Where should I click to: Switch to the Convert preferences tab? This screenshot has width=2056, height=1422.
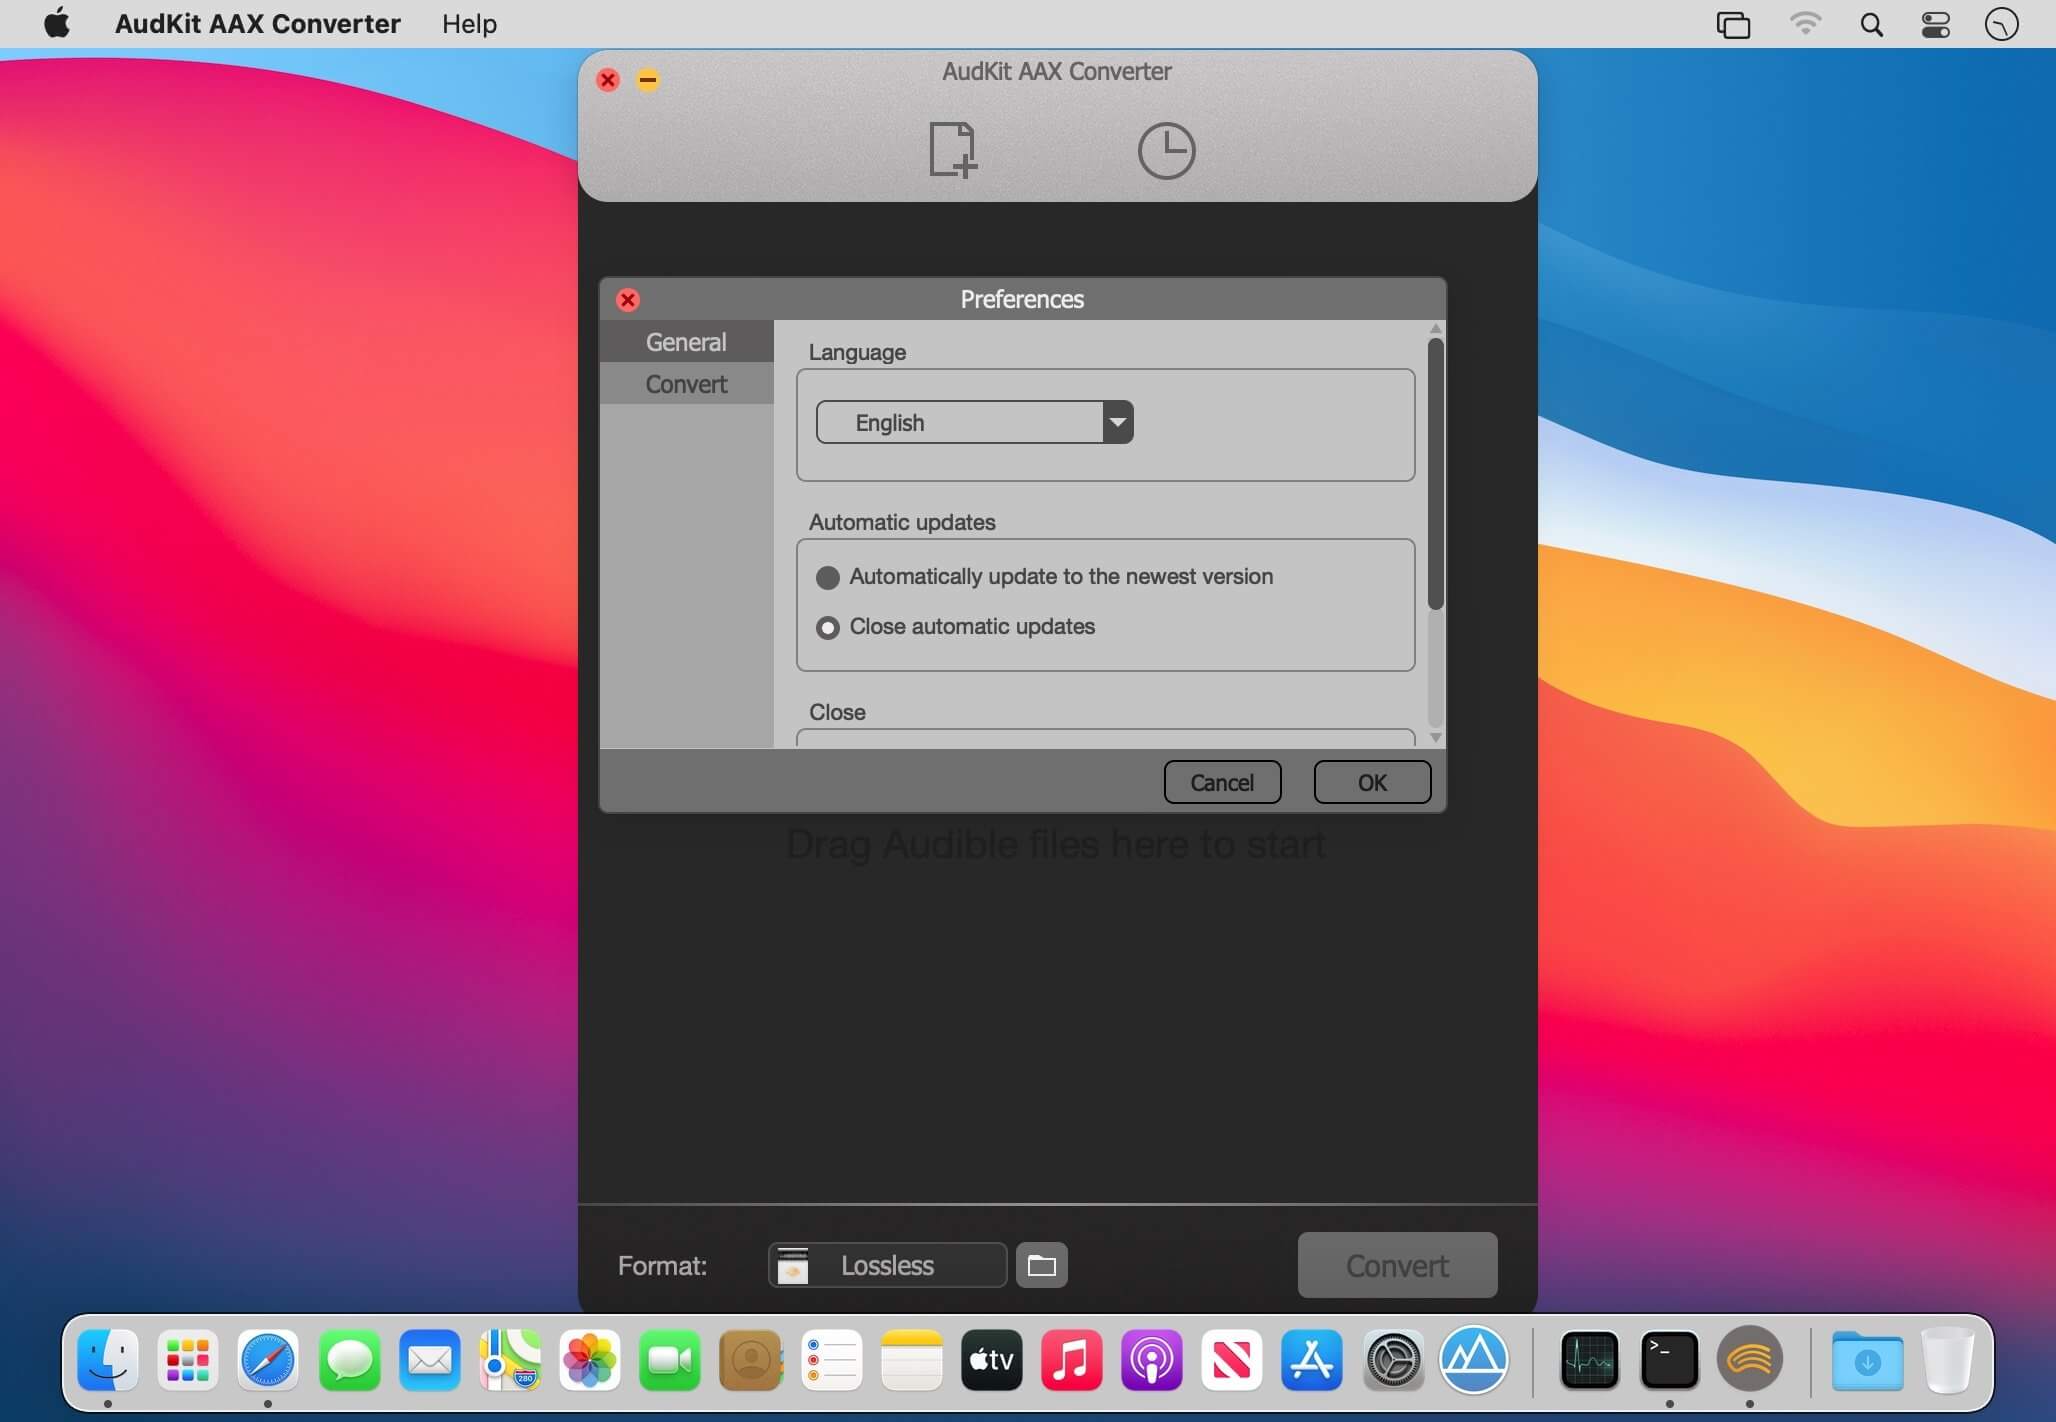tap(686, 383)
